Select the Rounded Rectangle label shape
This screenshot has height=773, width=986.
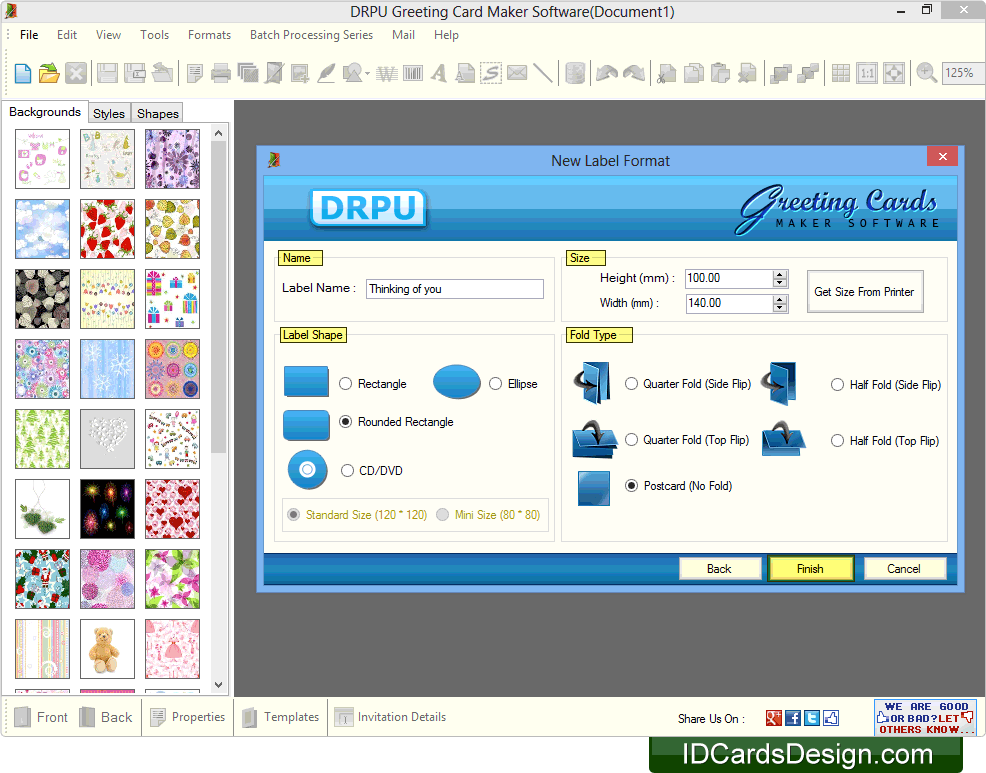(346, 422)
